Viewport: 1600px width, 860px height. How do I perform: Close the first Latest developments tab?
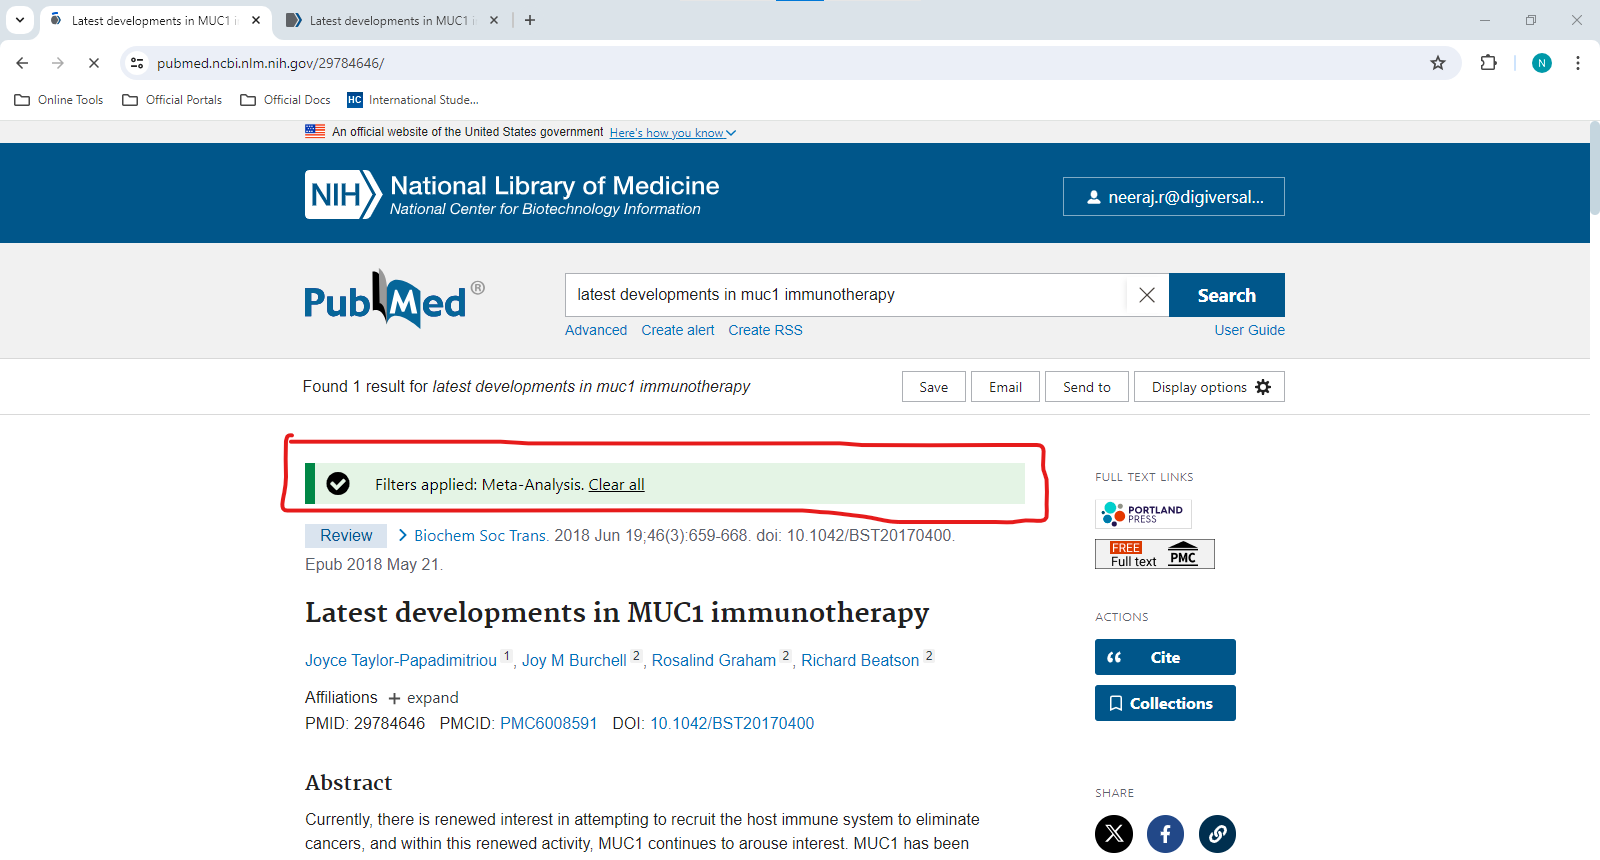coord(256,20)
